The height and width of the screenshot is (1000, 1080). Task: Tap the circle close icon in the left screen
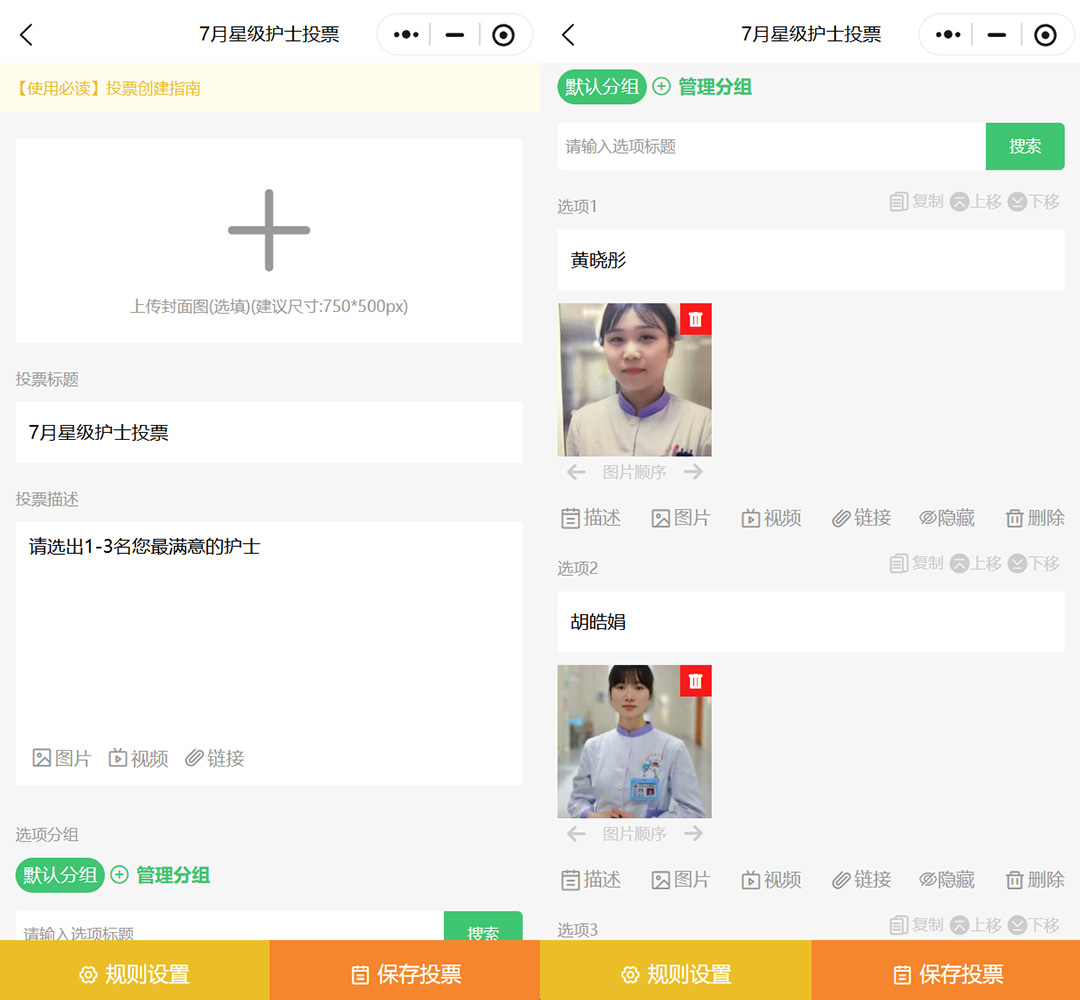coord(503,34)
